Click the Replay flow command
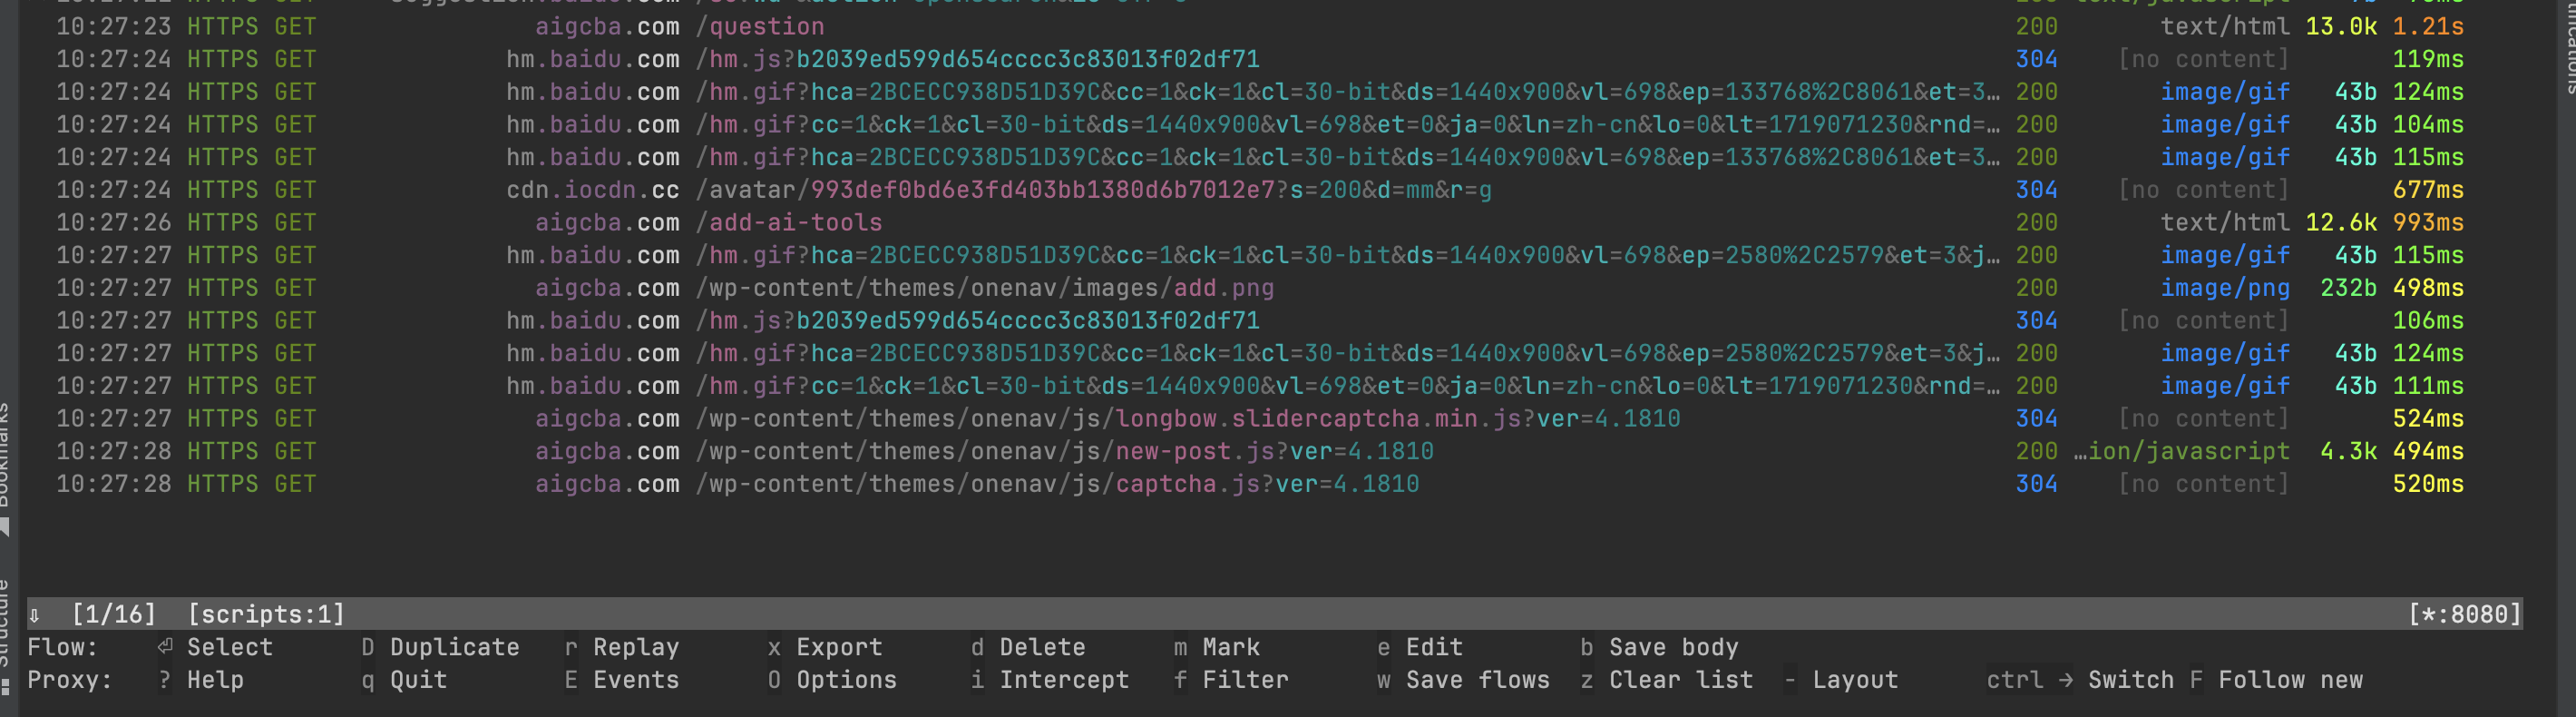Image resolution: width=2576 pixels, height=717 pixels. (x=635, y=647)
